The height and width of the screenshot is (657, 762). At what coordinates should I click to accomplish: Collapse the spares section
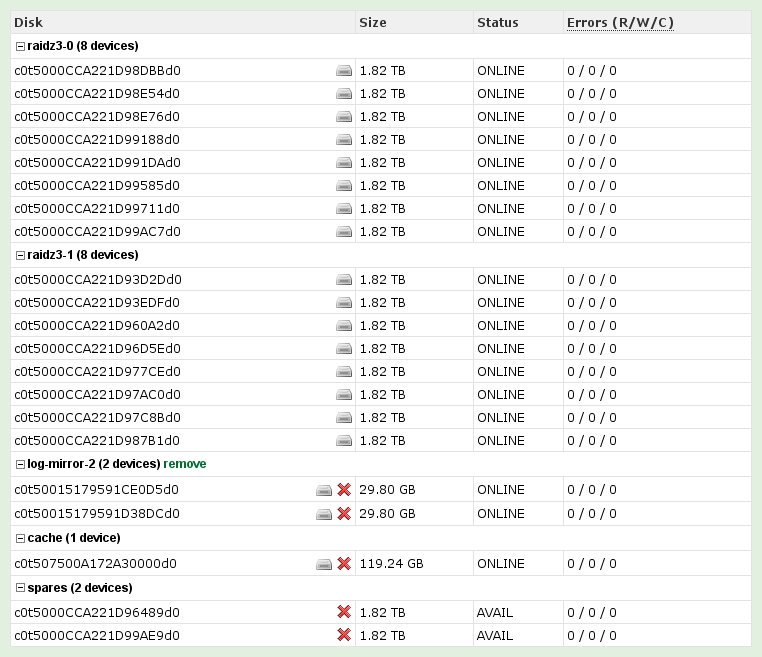click(x=19, y=587)
